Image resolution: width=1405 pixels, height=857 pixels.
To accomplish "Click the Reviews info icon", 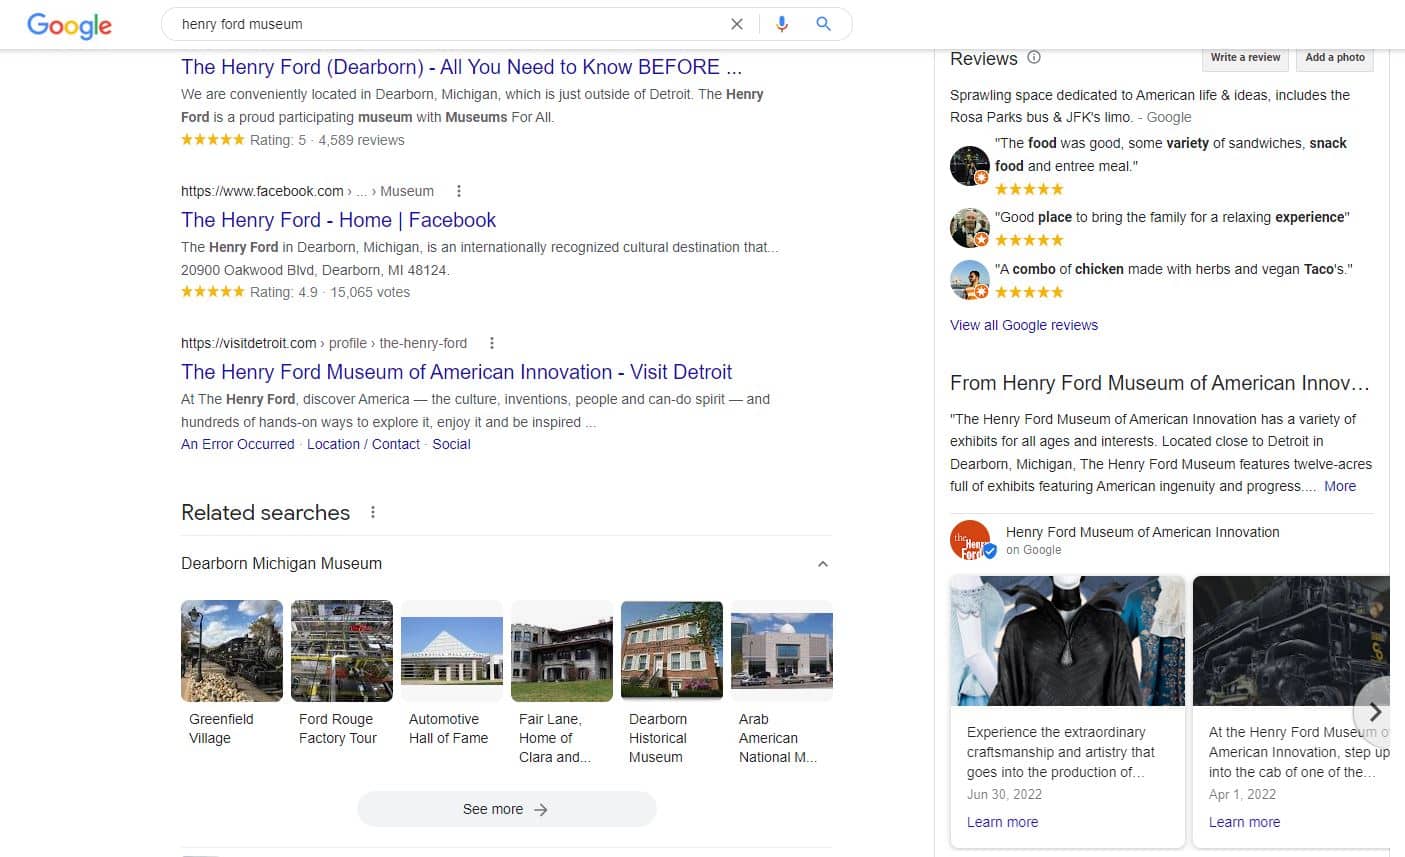I will click(x=1034, y=58).
